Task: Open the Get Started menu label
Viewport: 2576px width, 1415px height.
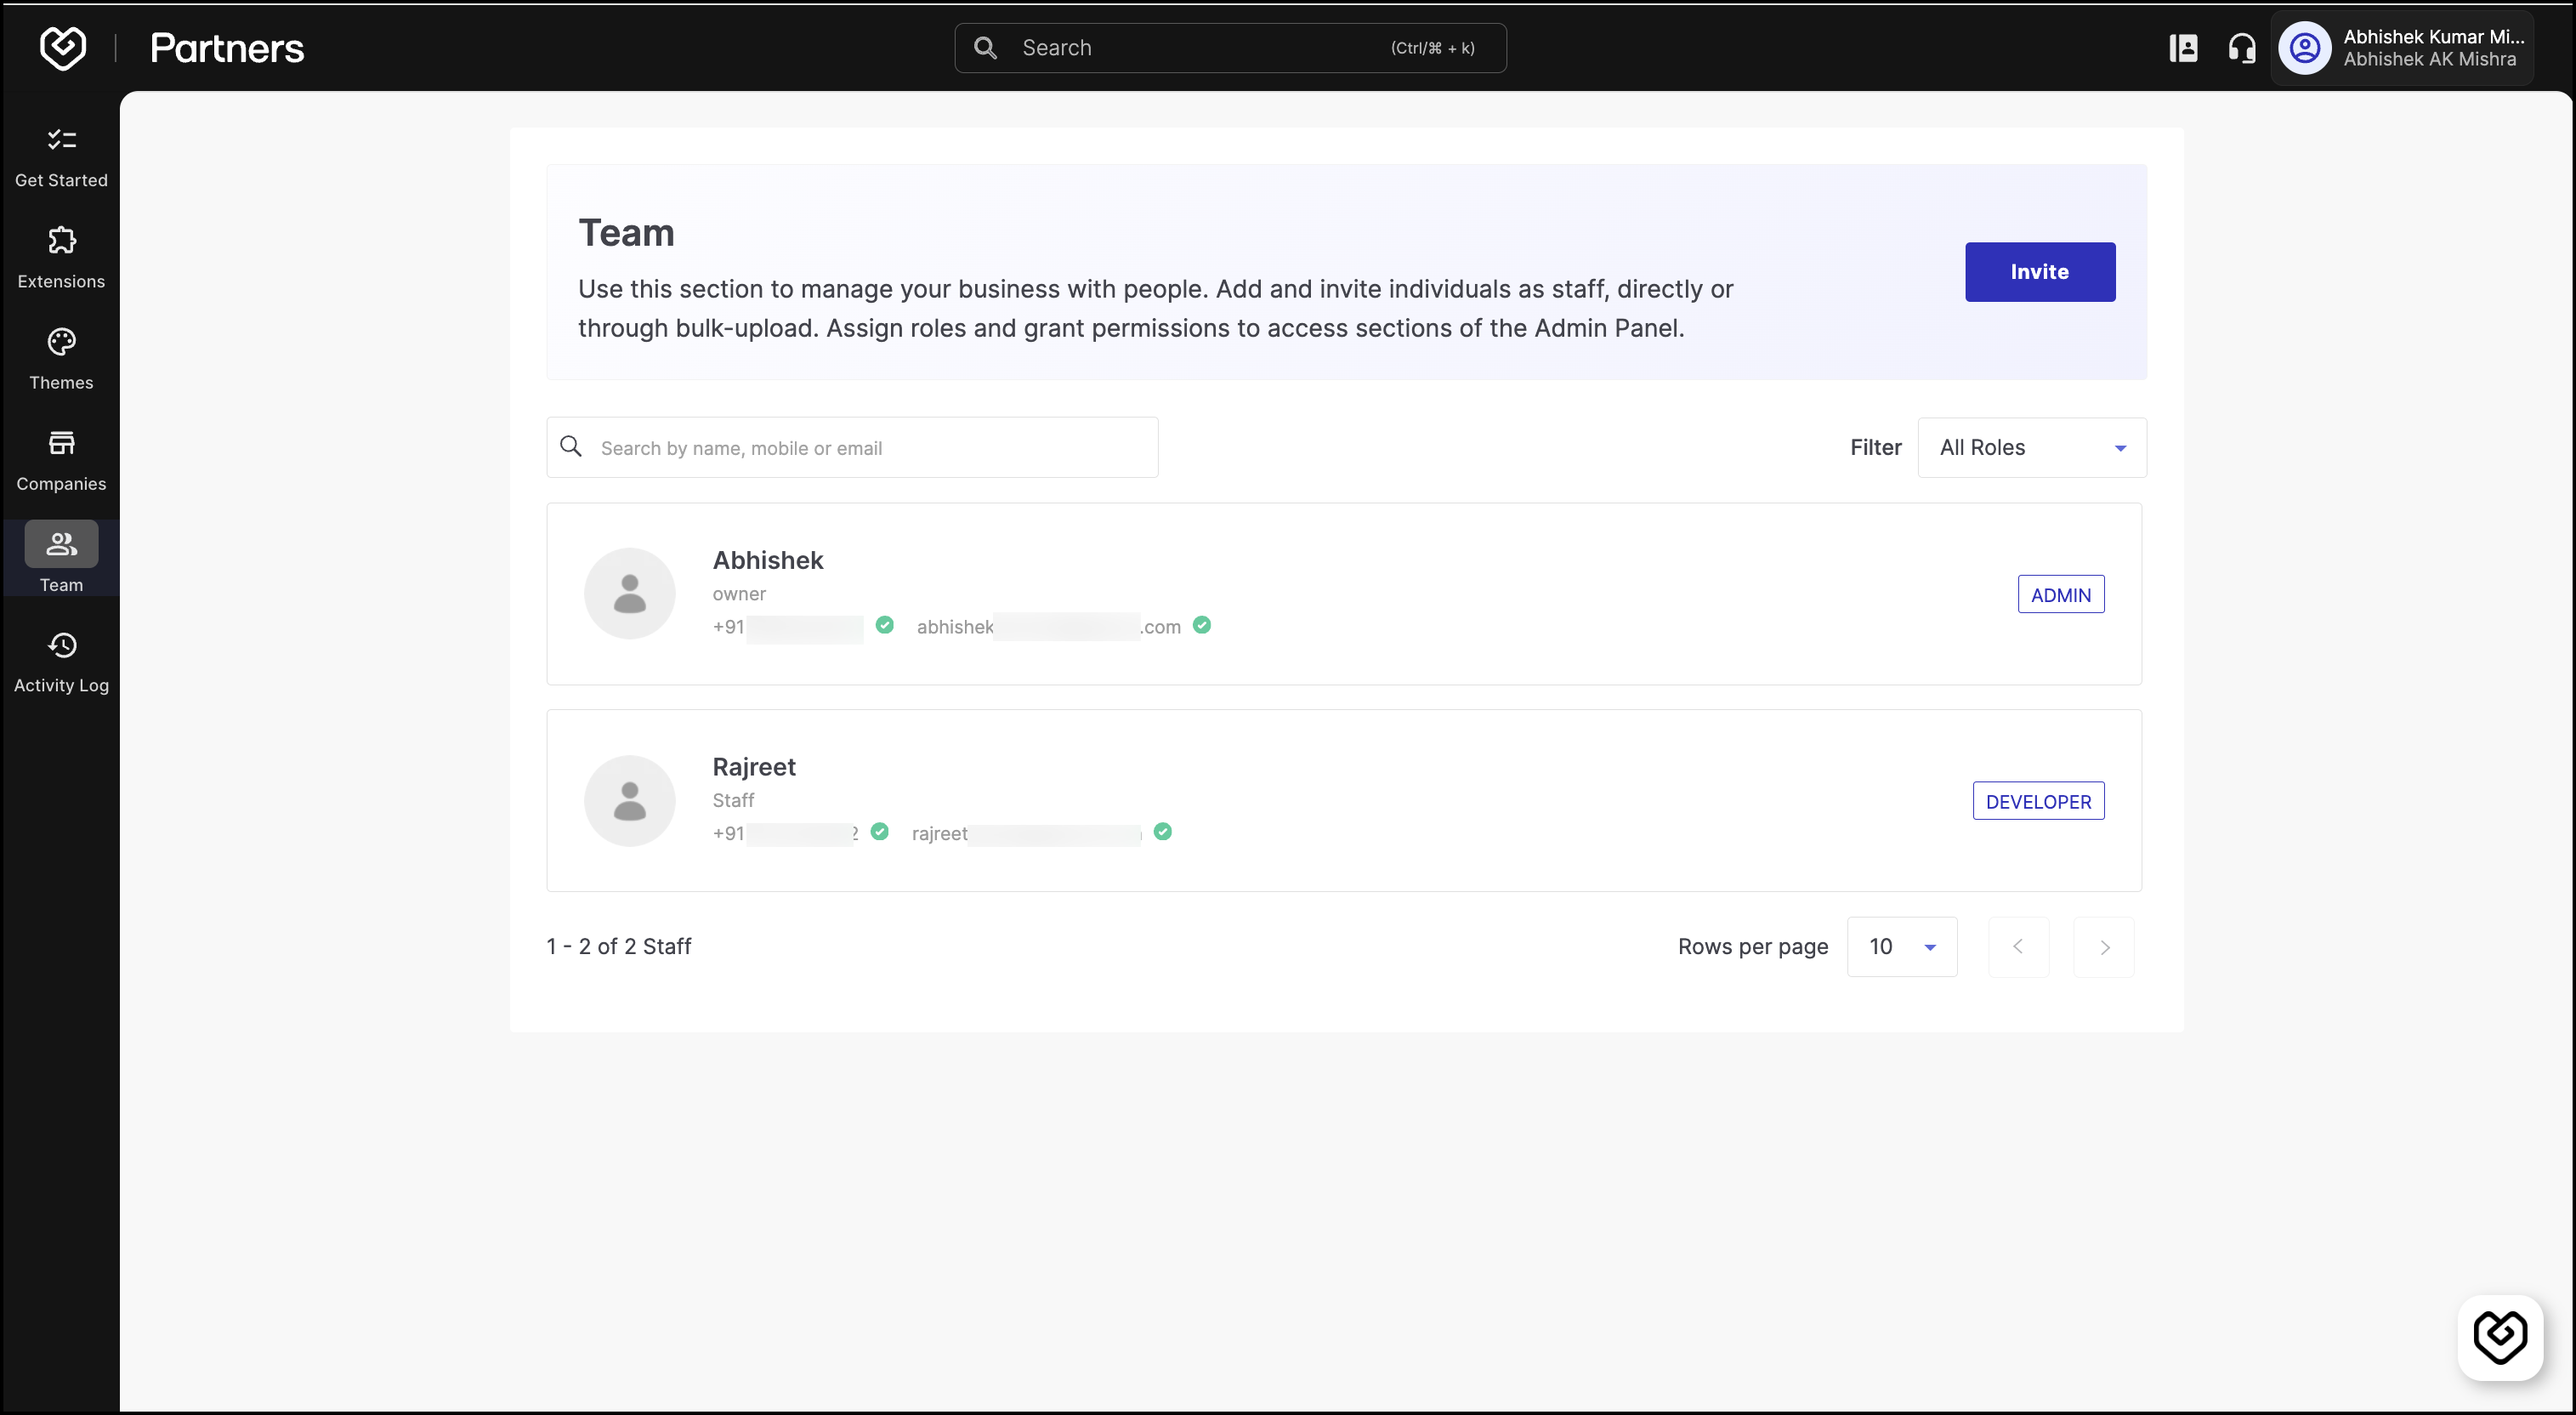Action: click(x=61, y=180)
